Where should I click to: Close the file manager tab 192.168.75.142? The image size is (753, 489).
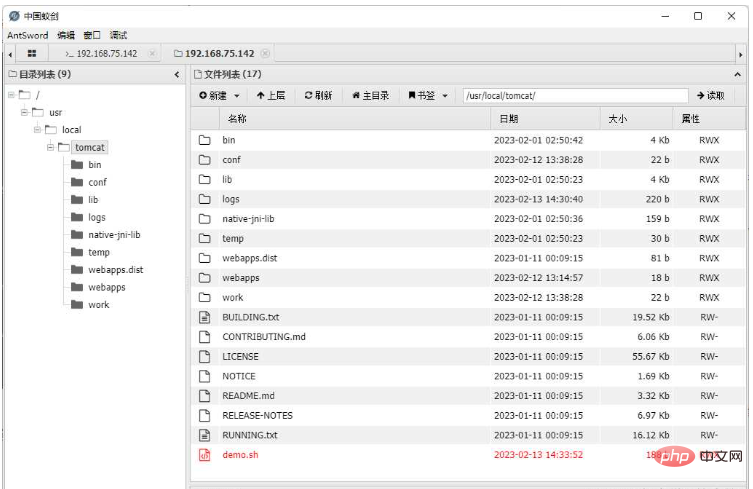[x=265, y=53]
